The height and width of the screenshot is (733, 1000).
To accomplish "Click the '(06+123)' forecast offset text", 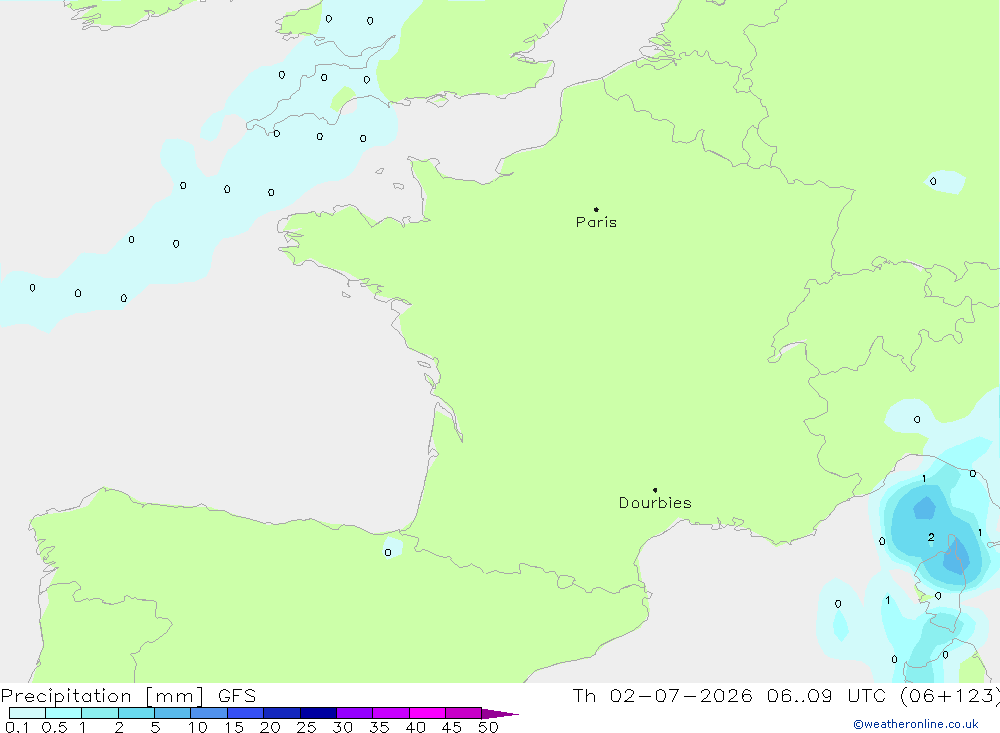I will [x=949, y=695].
